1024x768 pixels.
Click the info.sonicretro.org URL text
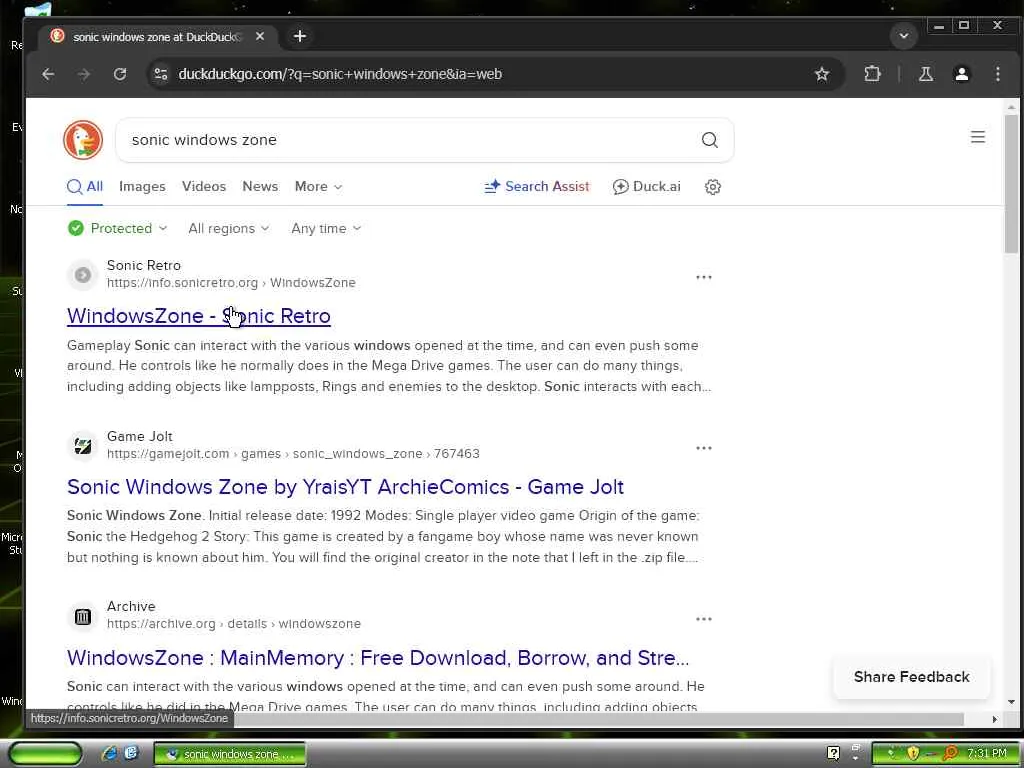coord(231,283)
